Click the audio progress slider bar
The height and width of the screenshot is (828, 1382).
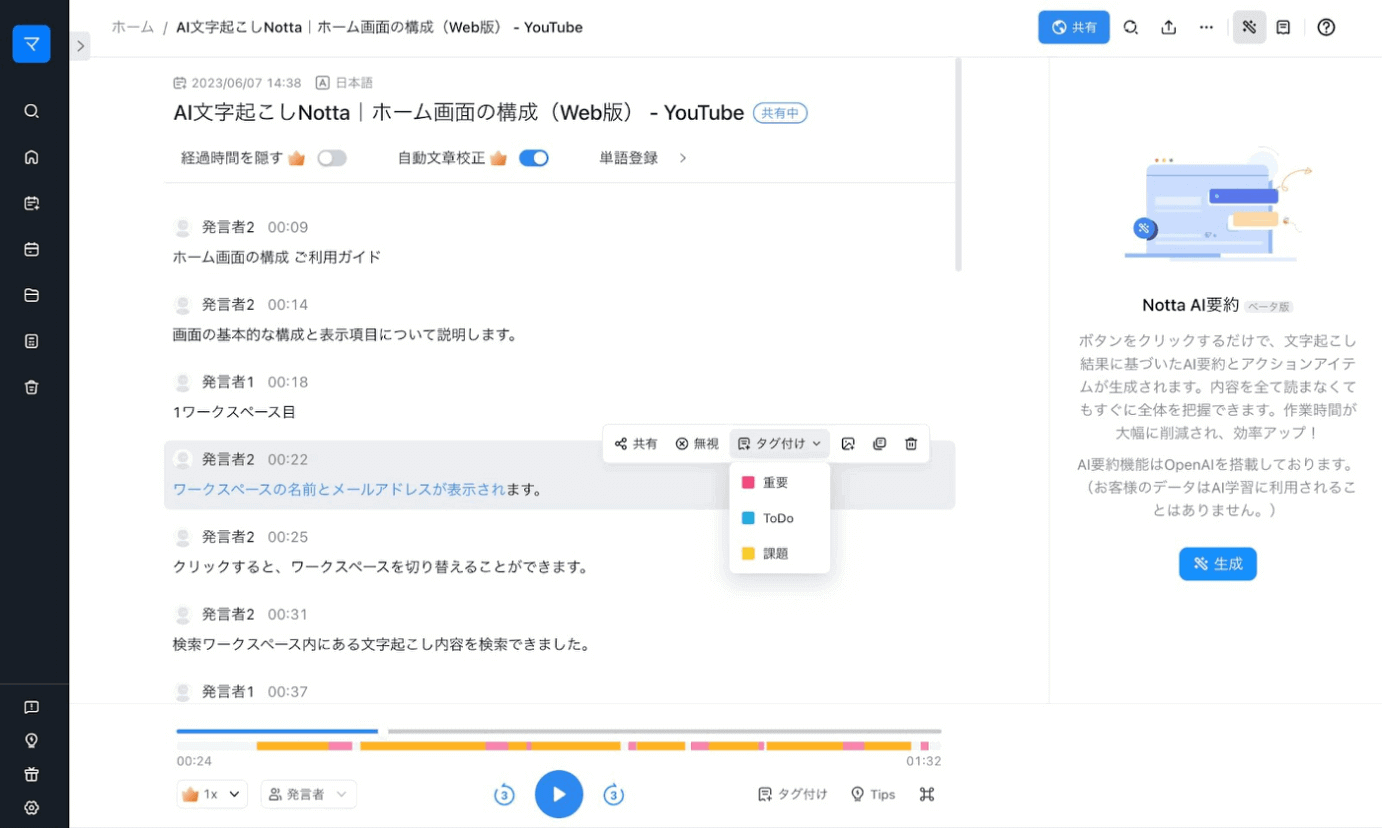coord(559,731)
